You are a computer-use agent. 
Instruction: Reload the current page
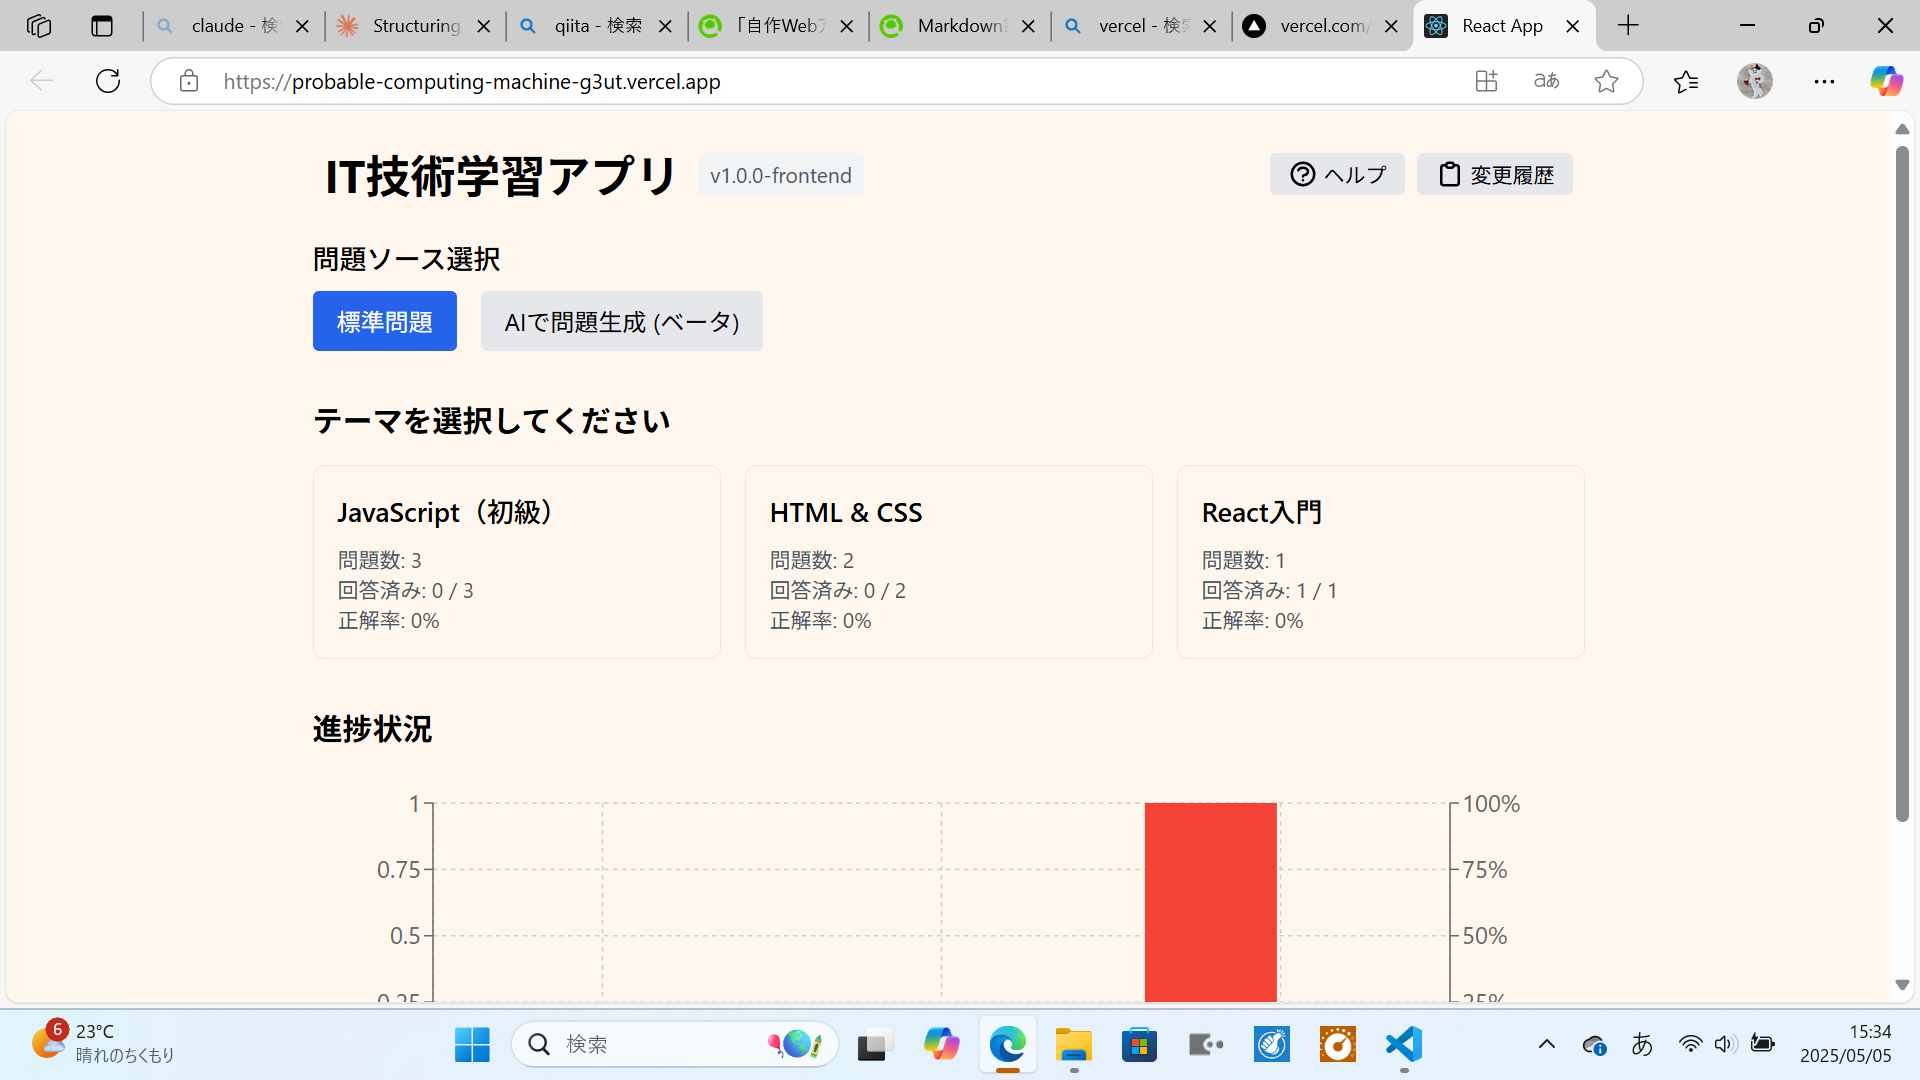click(x=107, y=81)
